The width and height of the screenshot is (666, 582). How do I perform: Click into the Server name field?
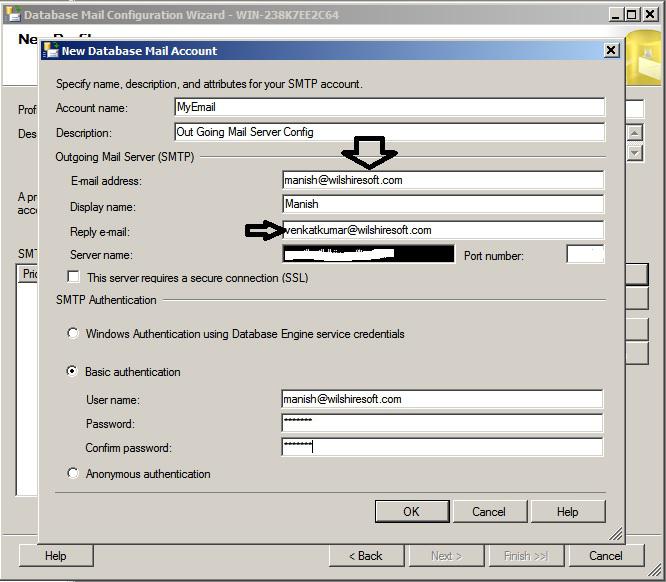[x=368, y=254]
